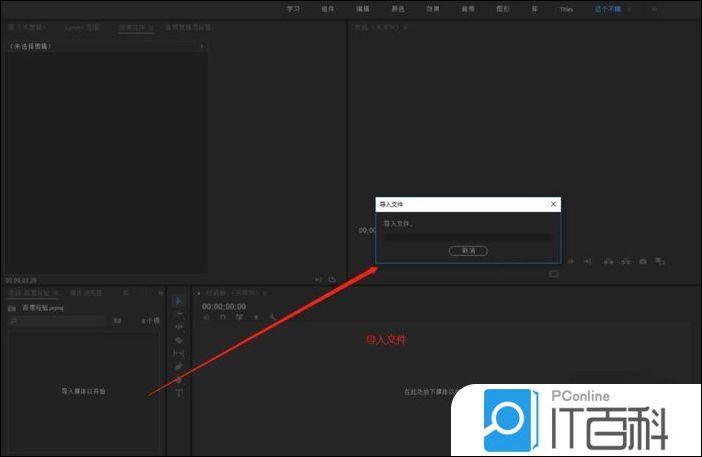The width and height of the screenshot is (702, 457).
Task: Select the Ripple Edit tool
Action: [179, 327]
